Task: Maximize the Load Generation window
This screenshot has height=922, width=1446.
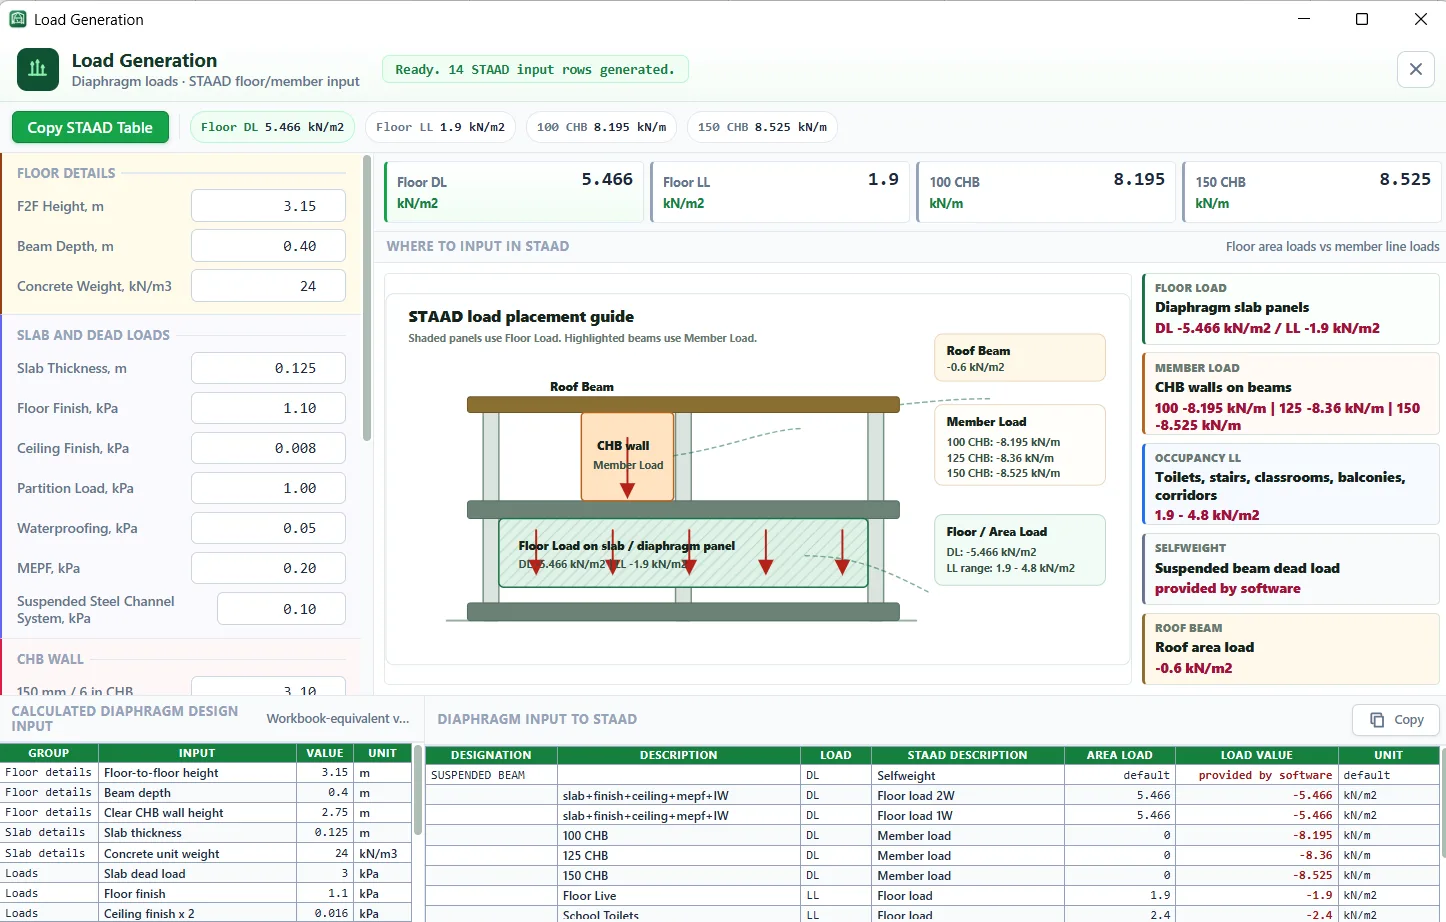Action: coord(1362,19)
